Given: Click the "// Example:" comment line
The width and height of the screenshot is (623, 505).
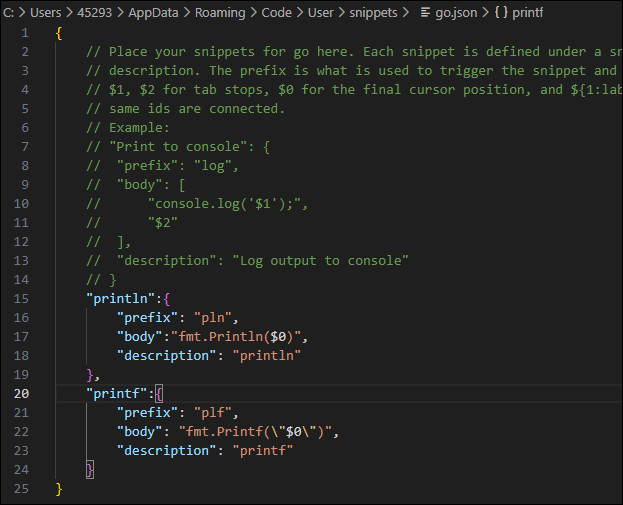Looking at the screenshot, I should 128,128.
